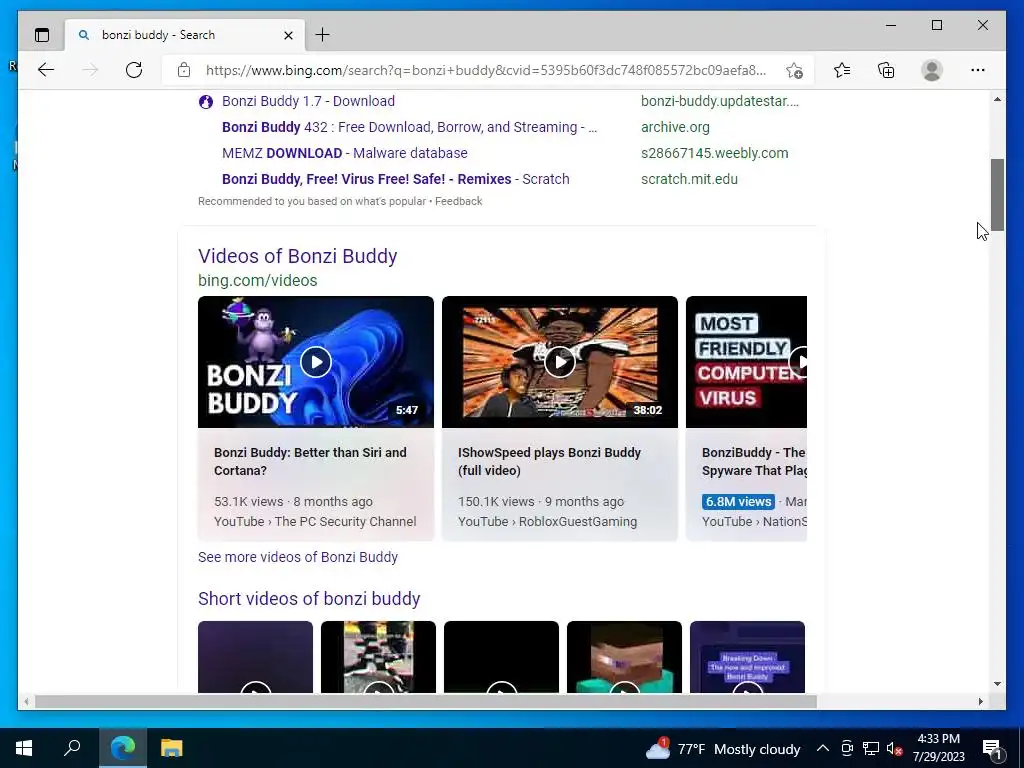This screenshot has height=768, width=1024.
Task: Open the clock showing 4:33 PM
Action: tap(938, 748)
